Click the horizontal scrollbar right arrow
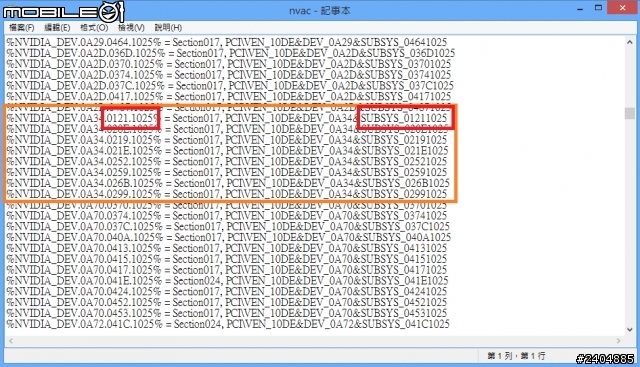 [618, 340]
